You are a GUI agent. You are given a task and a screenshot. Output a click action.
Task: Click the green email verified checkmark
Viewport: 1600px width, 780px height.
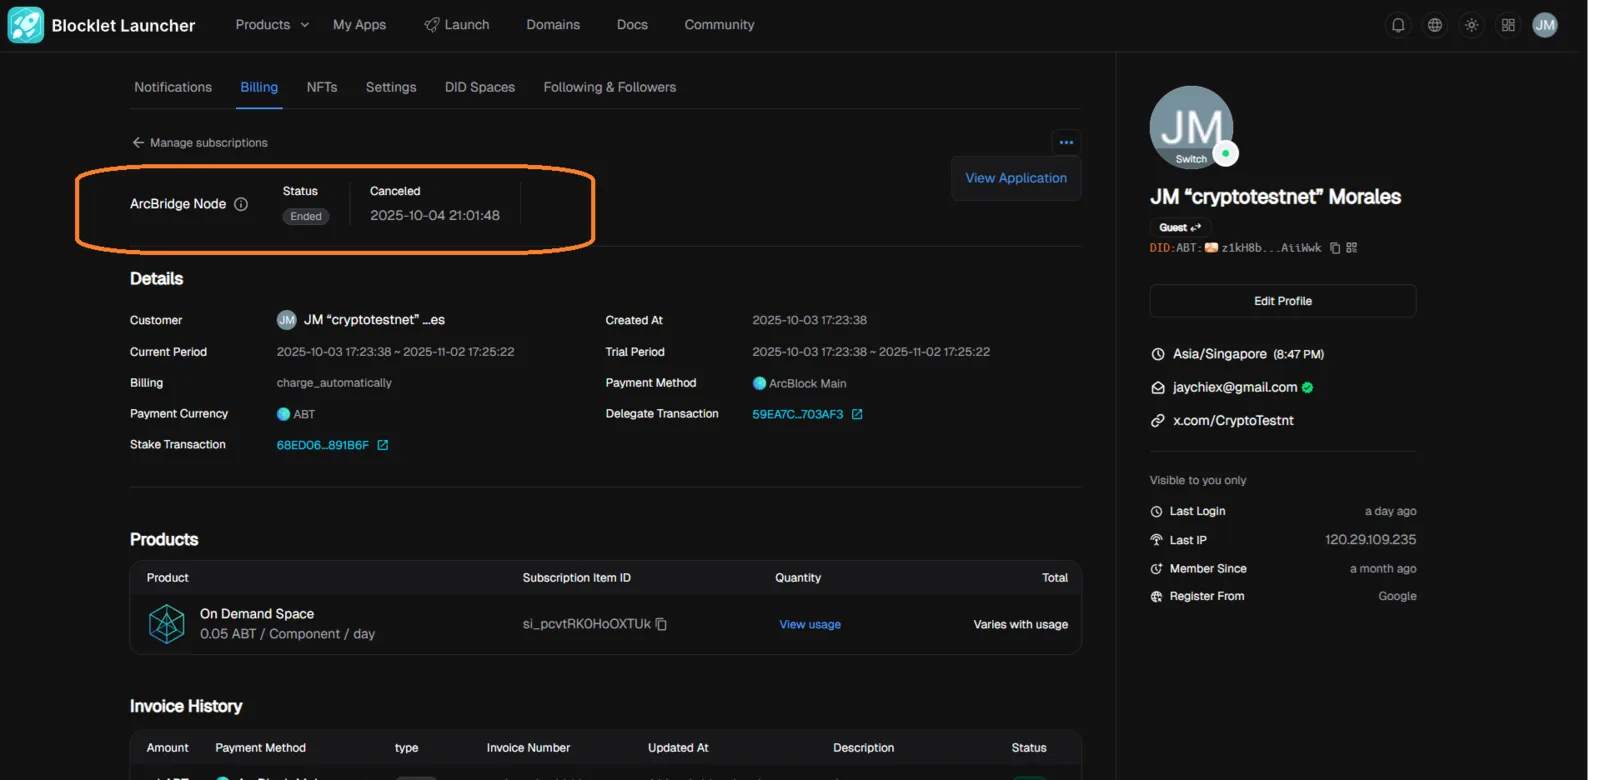tap(1307, 387)
